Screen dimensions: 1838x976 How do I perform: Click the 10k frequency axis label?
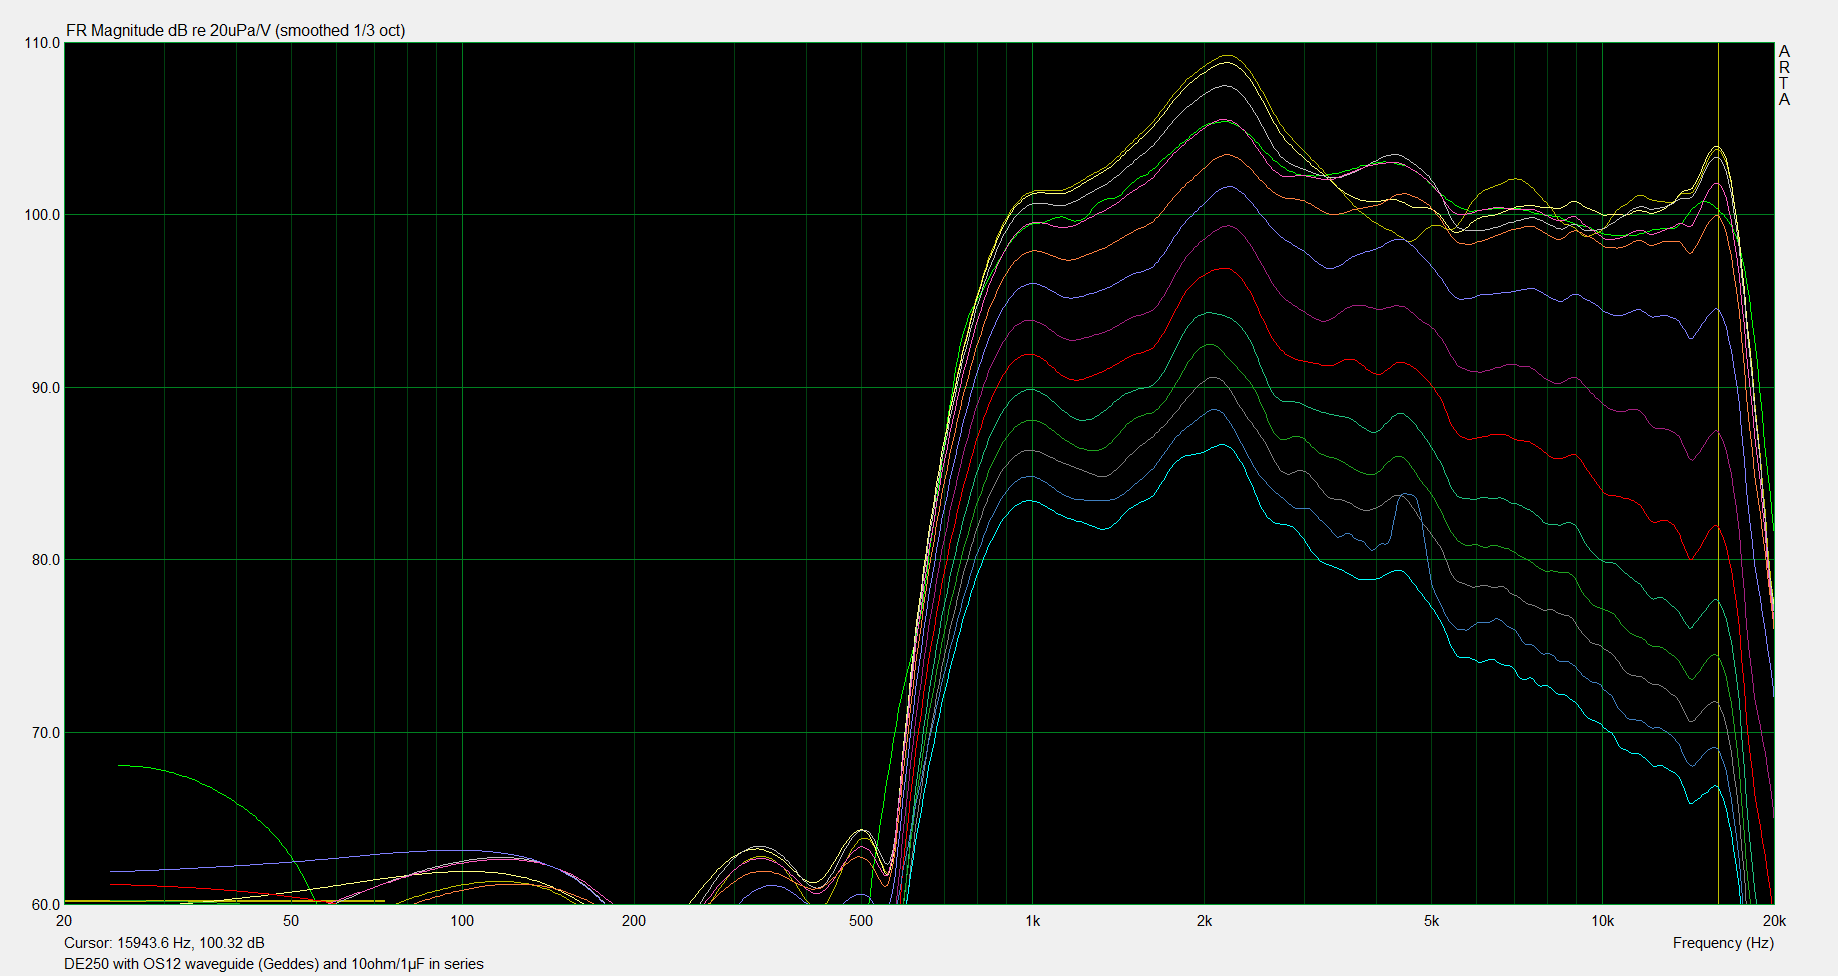point(1603,921)
